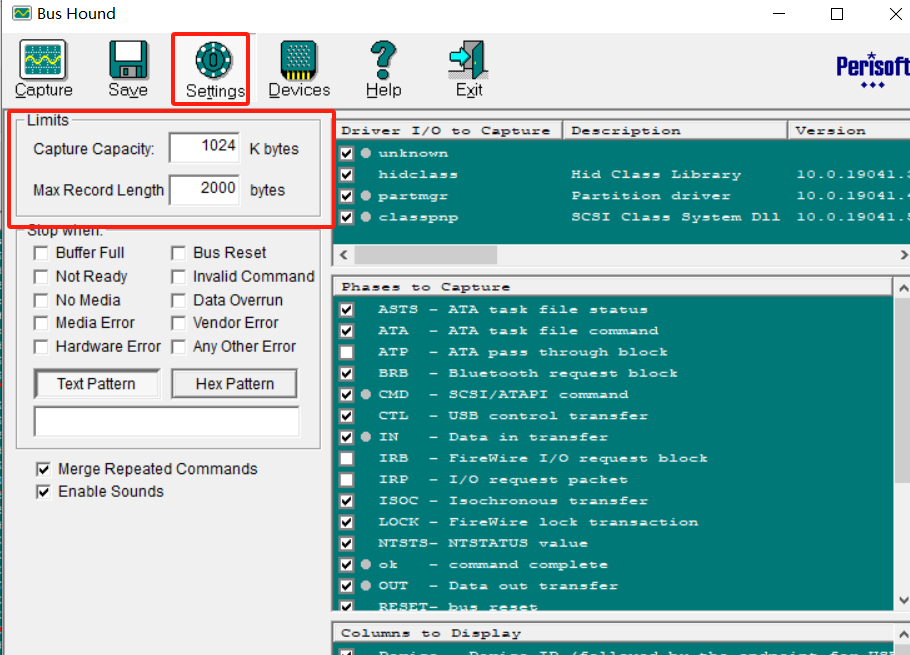Click the stop pattern text field
910x655 pixels.
click(x=167, y=421)
